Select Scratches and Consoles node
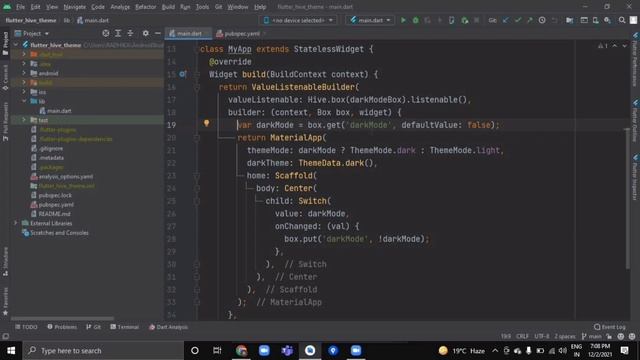Screen dimensions: 640x360 pyautogui.click(x=56, y=233)
